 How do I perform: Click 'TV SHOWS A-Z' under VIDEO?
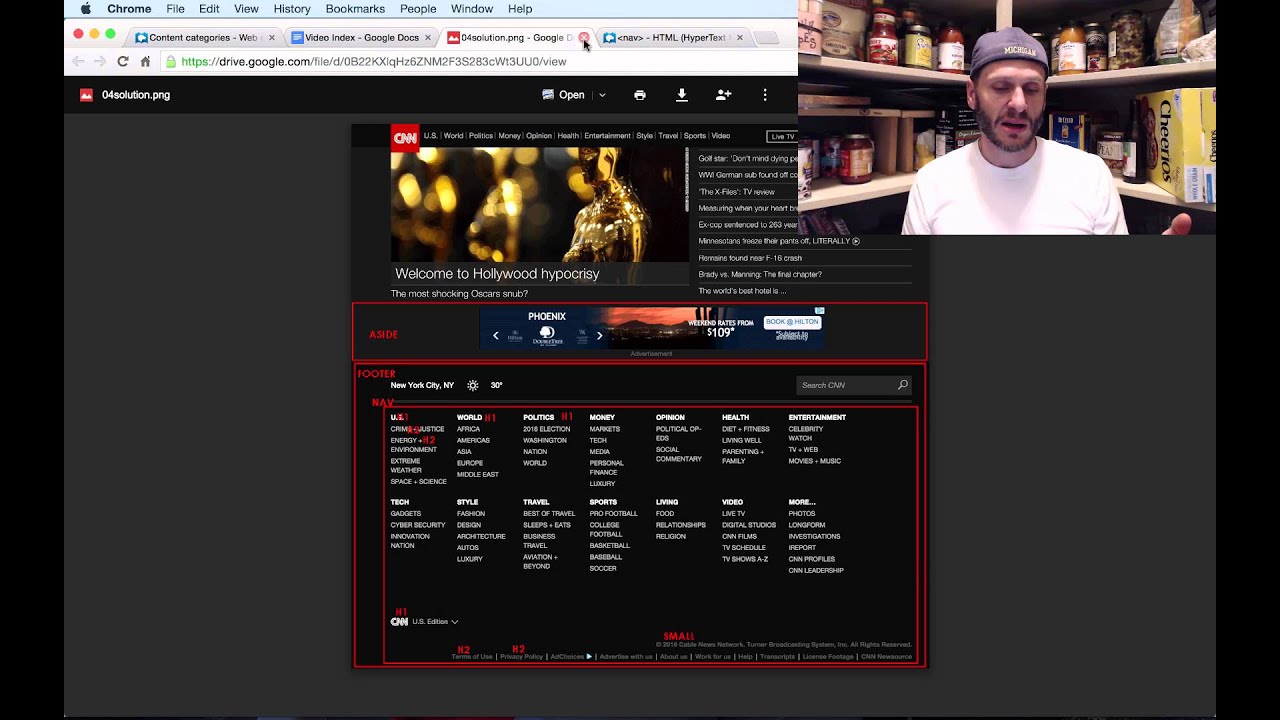[x=745, y=559]
